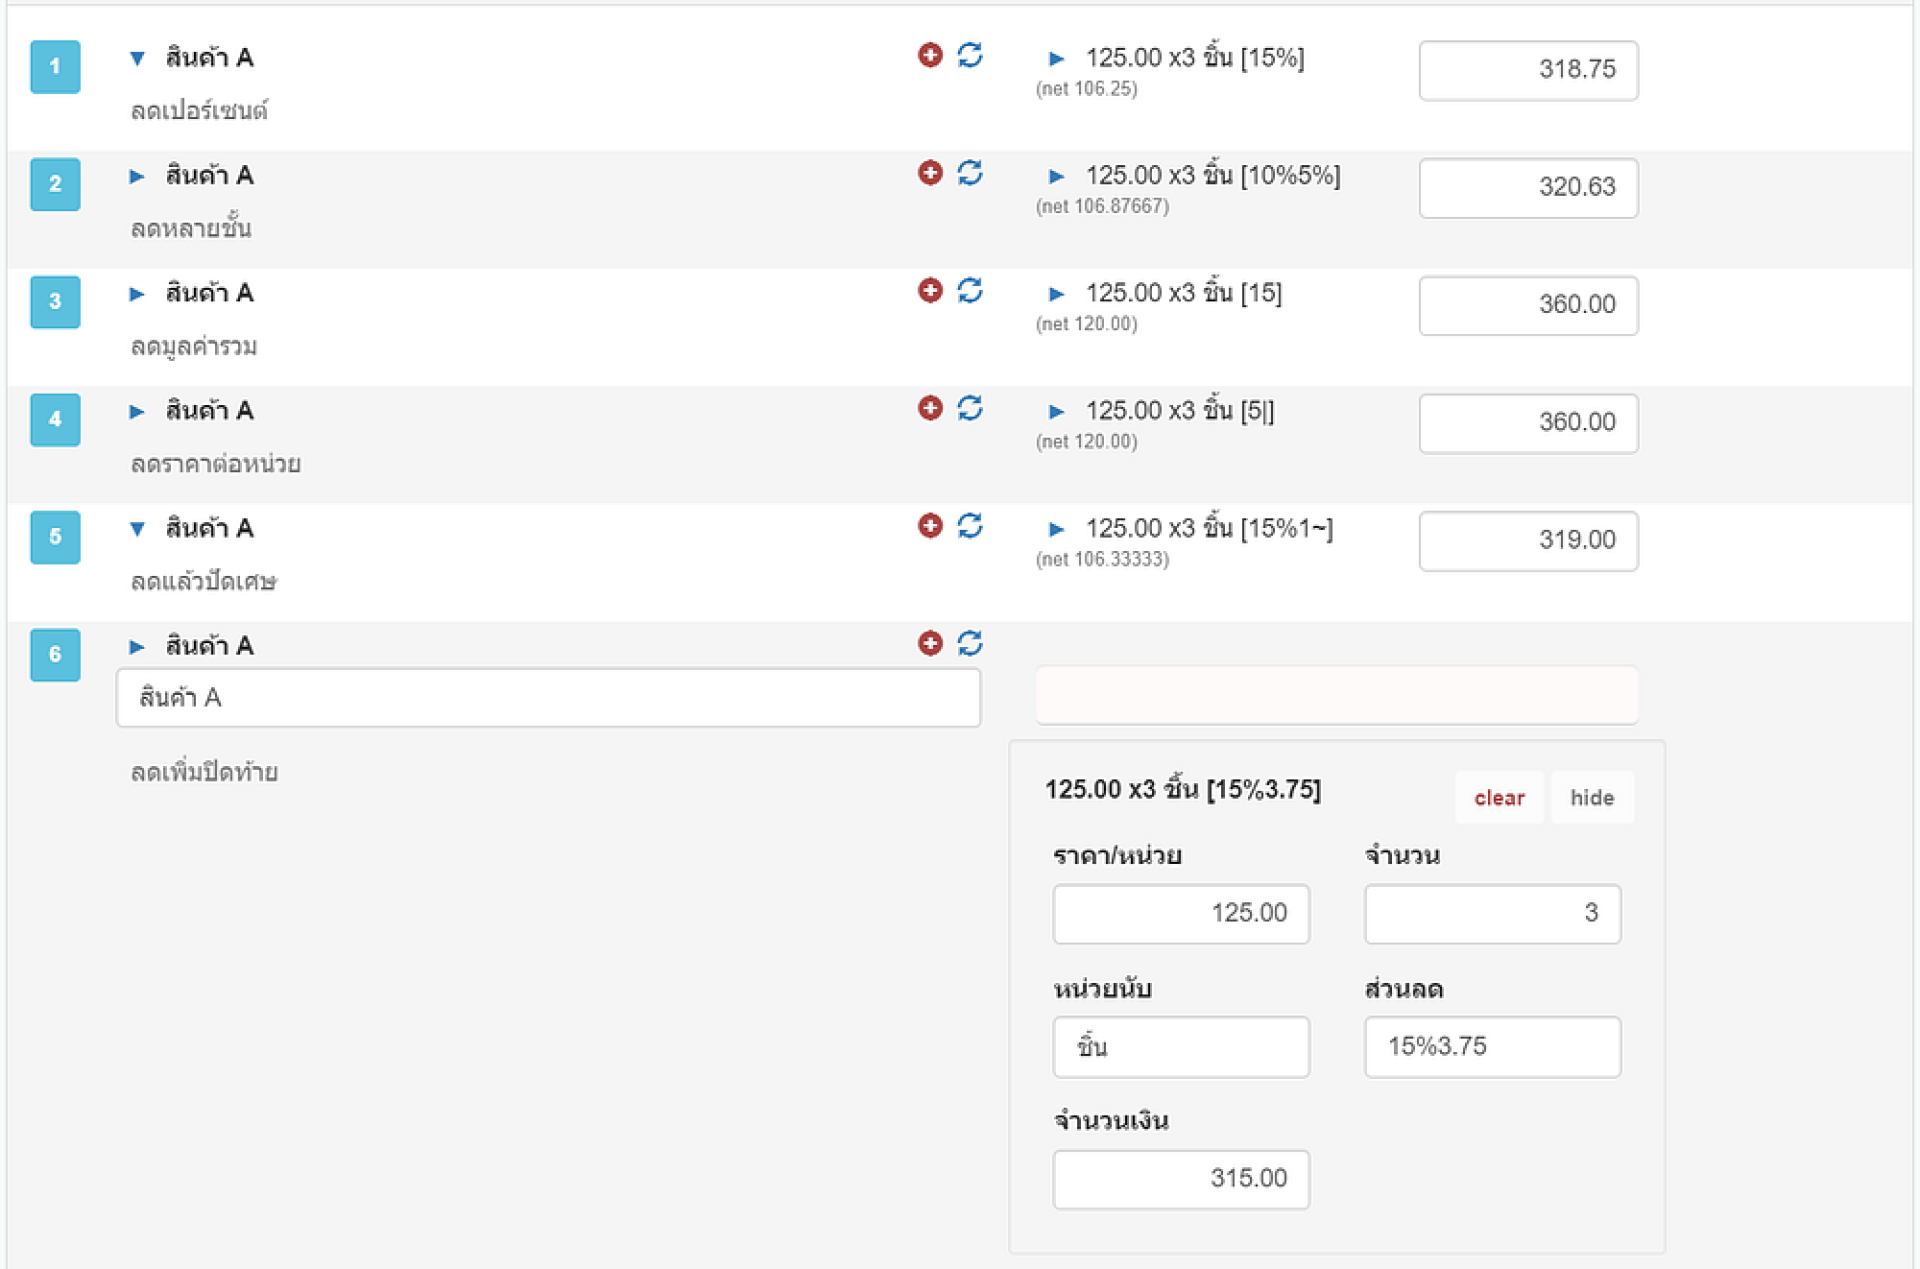Click refresh icon on row 4

click(970, 408)
